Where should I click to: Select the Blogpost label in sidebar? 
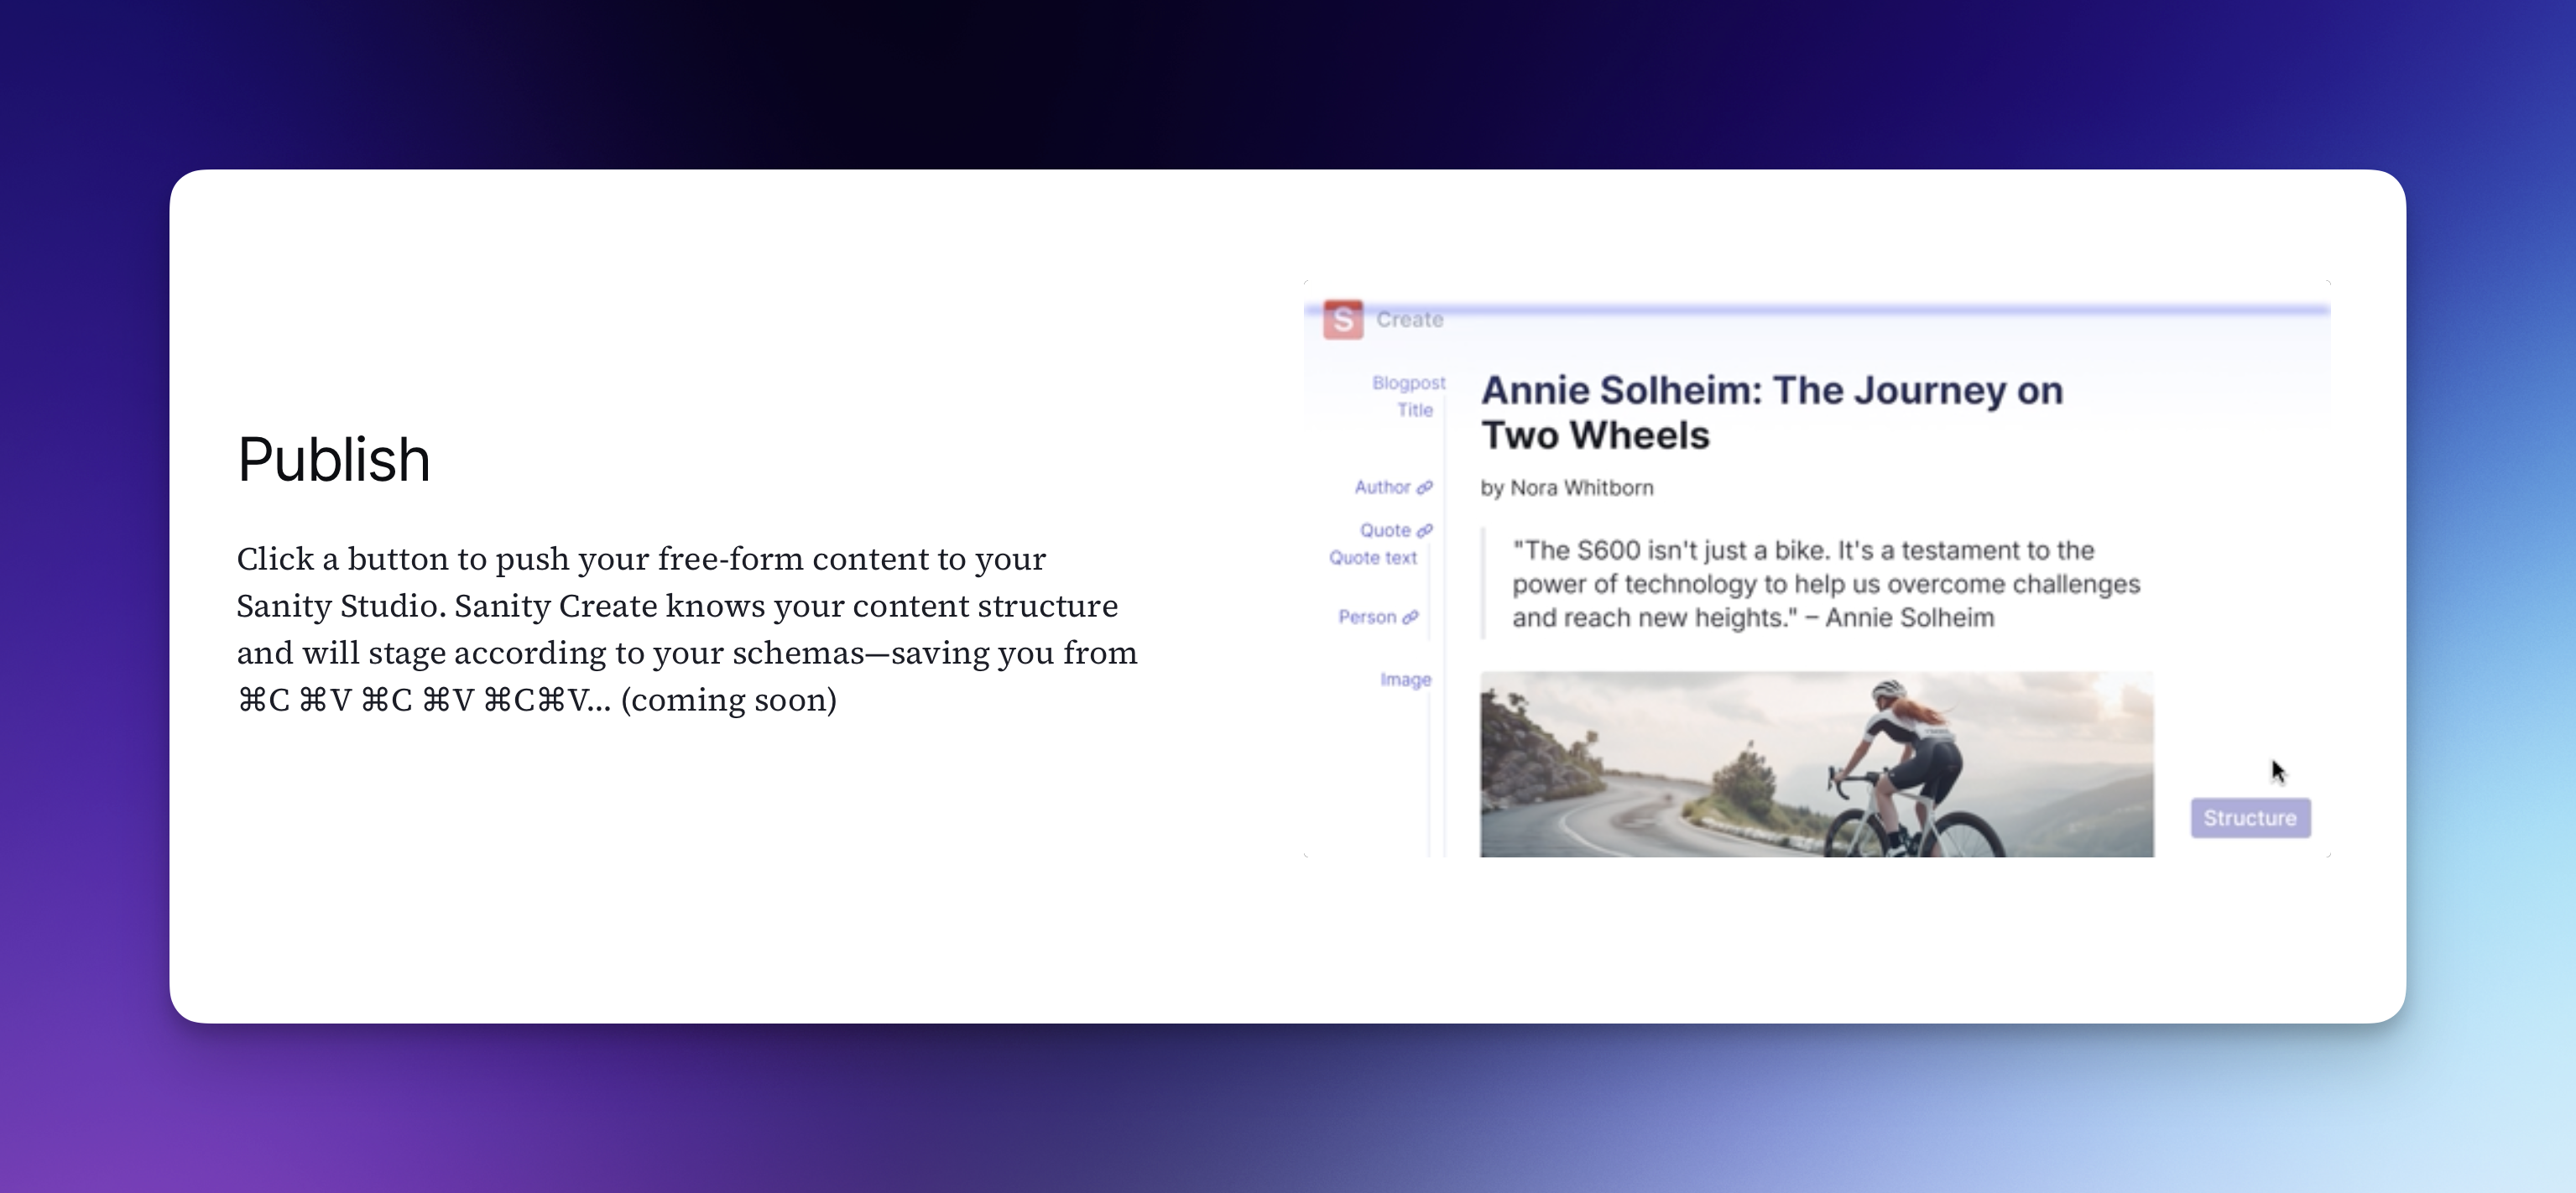pos(1408,383)
